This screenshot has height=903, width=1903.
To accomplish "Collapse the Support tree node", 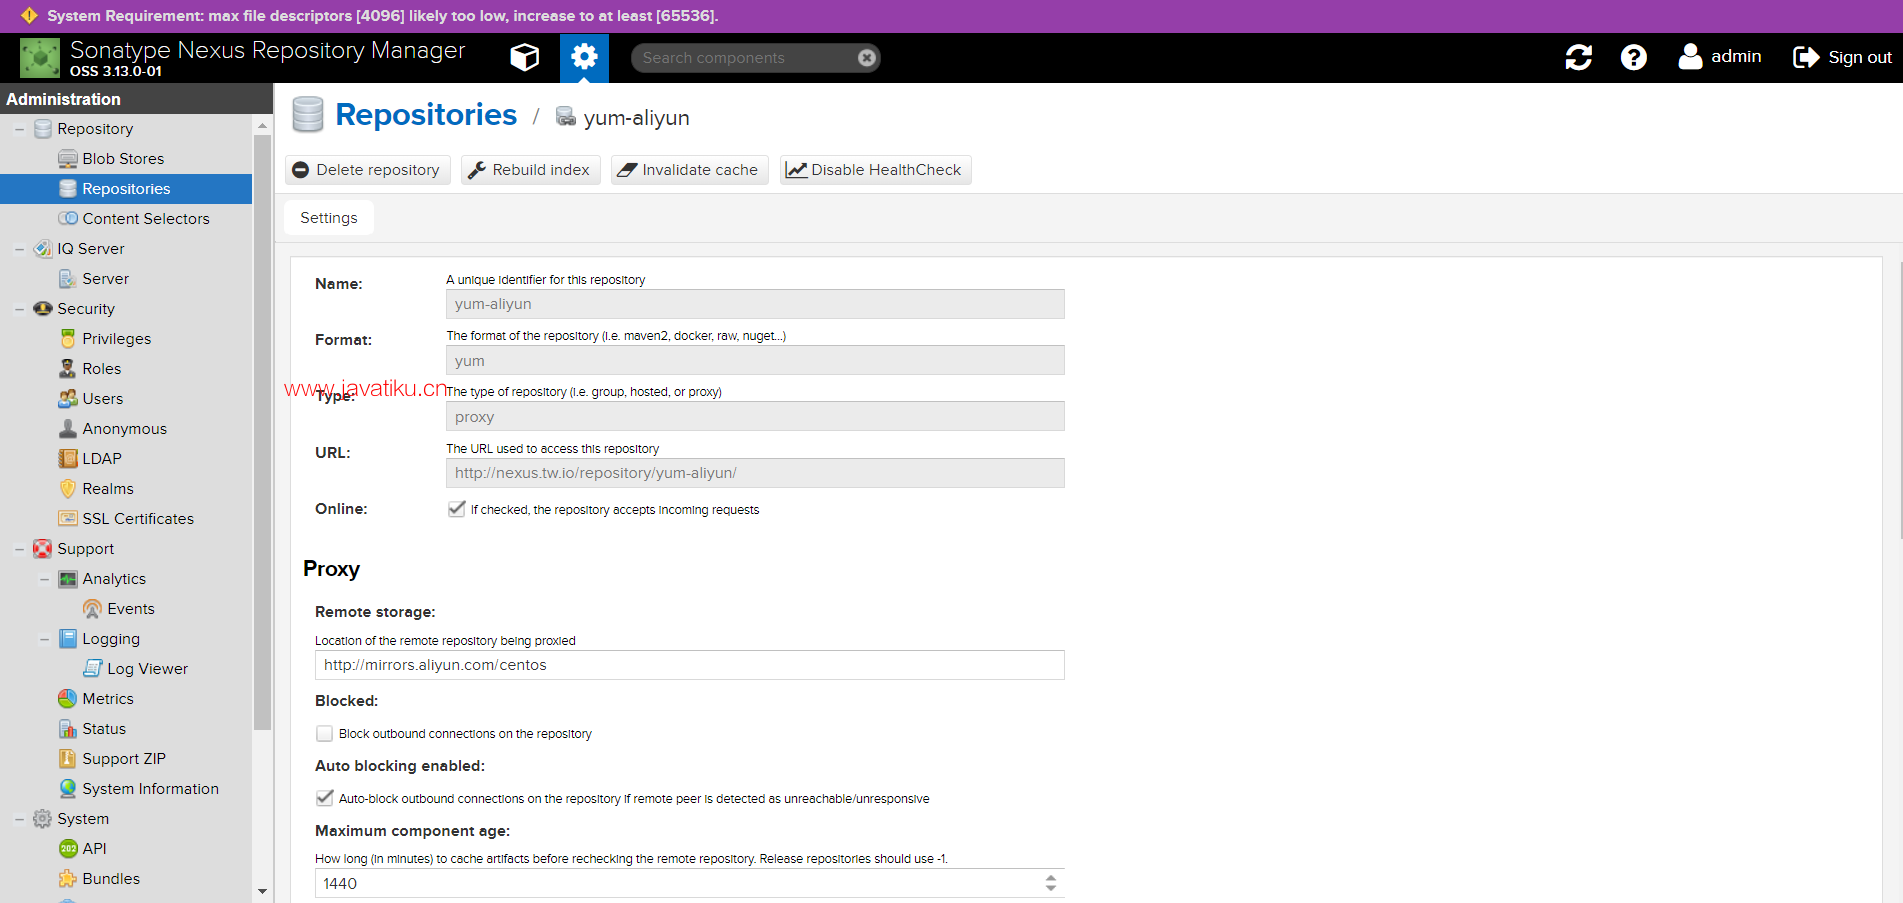I will point(19,549).
